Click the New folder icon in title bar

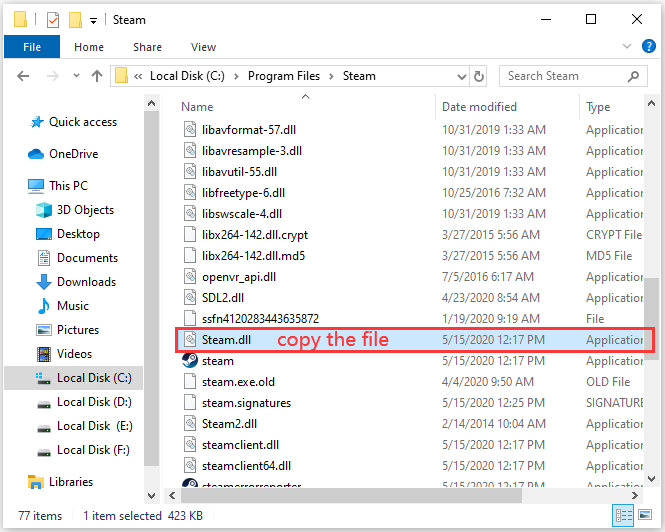[x=75, y=20]
